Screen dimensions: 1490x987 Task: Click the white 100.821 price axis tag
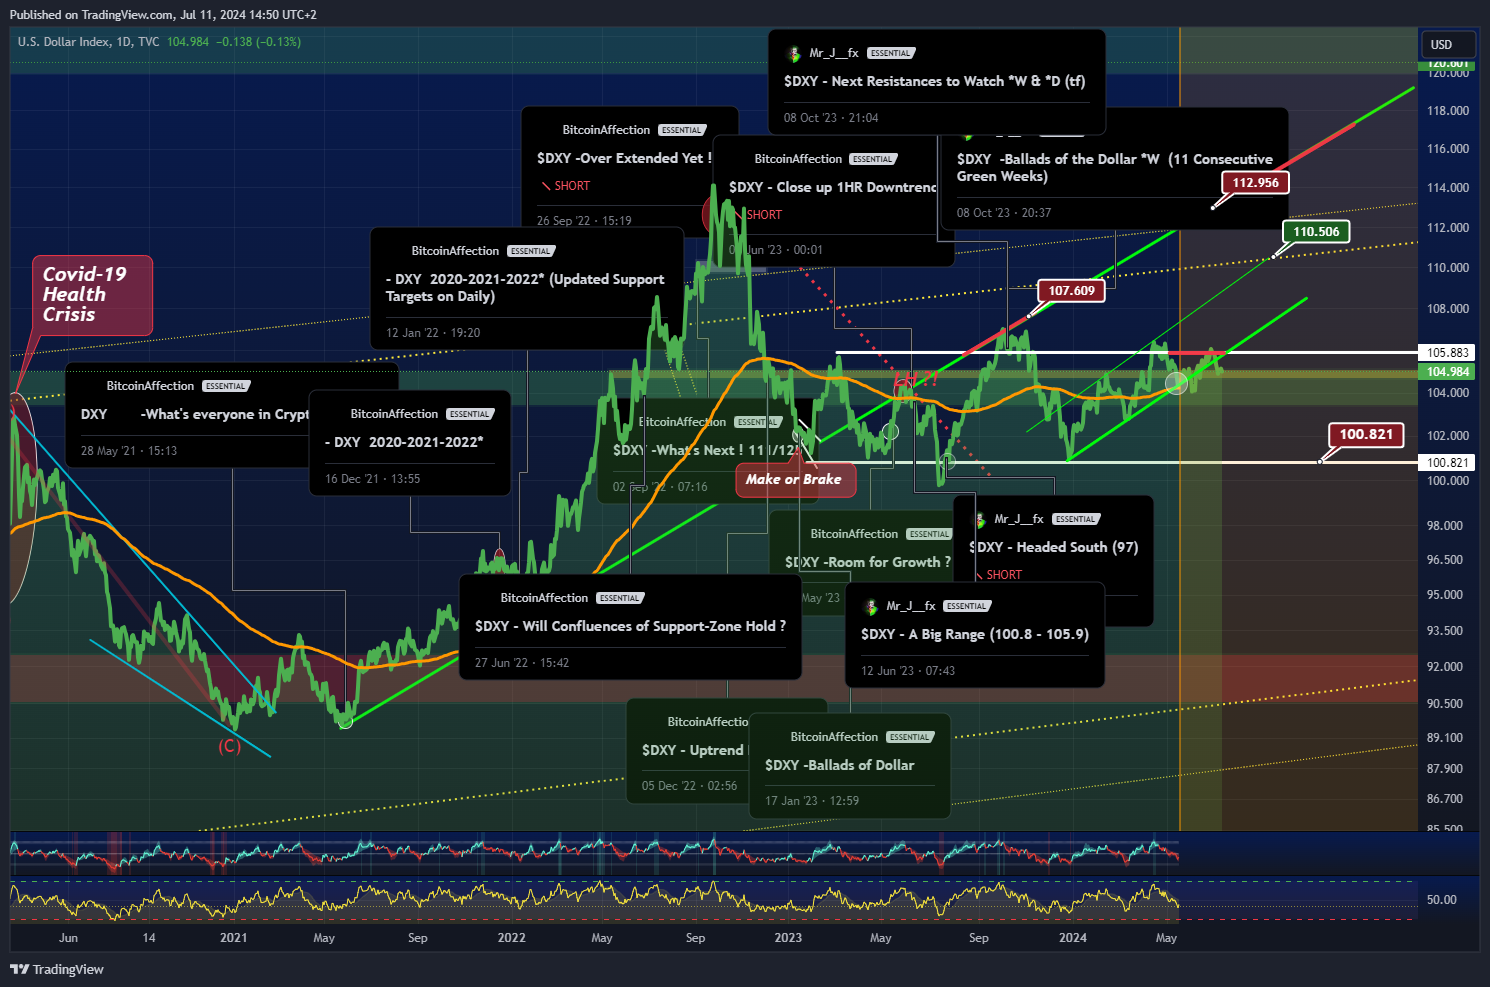pos(1448,463)
